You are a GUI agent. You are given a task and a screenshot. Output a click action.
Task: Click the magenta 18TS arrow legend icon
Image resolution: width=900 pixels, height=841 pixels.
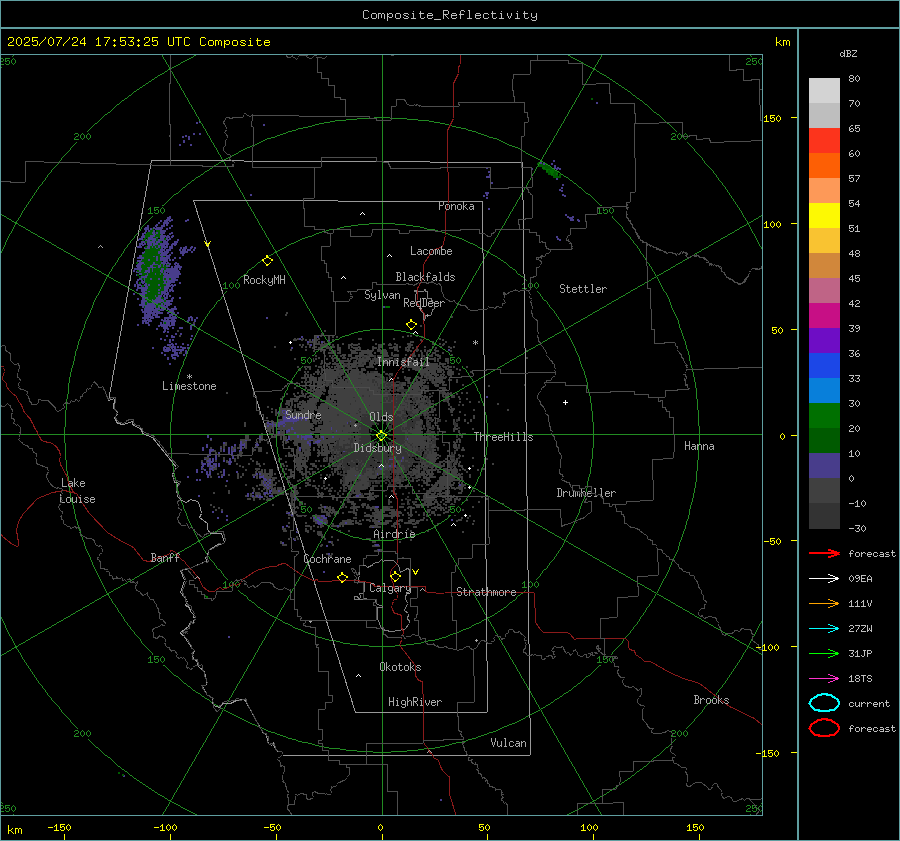pyautogui.click(x=824, y=679)
